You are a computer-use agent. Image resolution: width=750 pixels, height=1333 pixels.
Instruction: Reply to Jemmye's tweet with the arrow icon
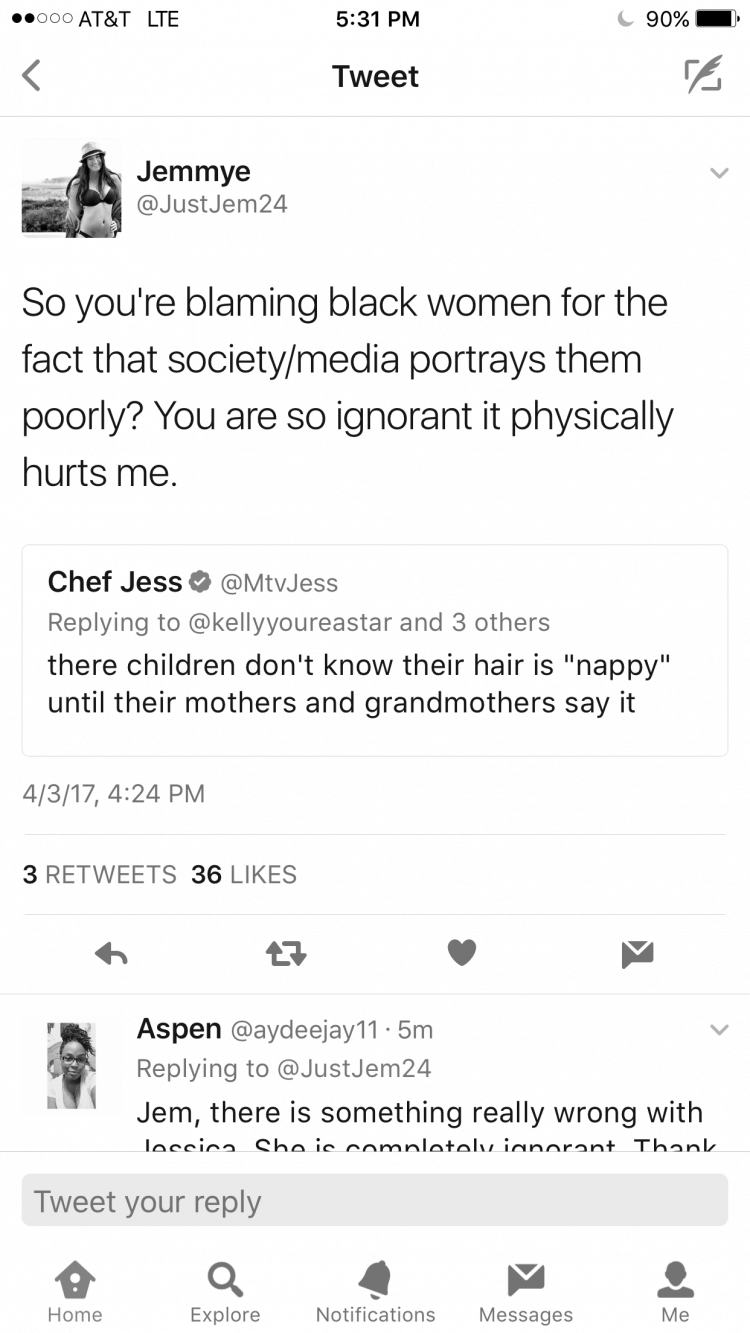(x=111, y=955)
